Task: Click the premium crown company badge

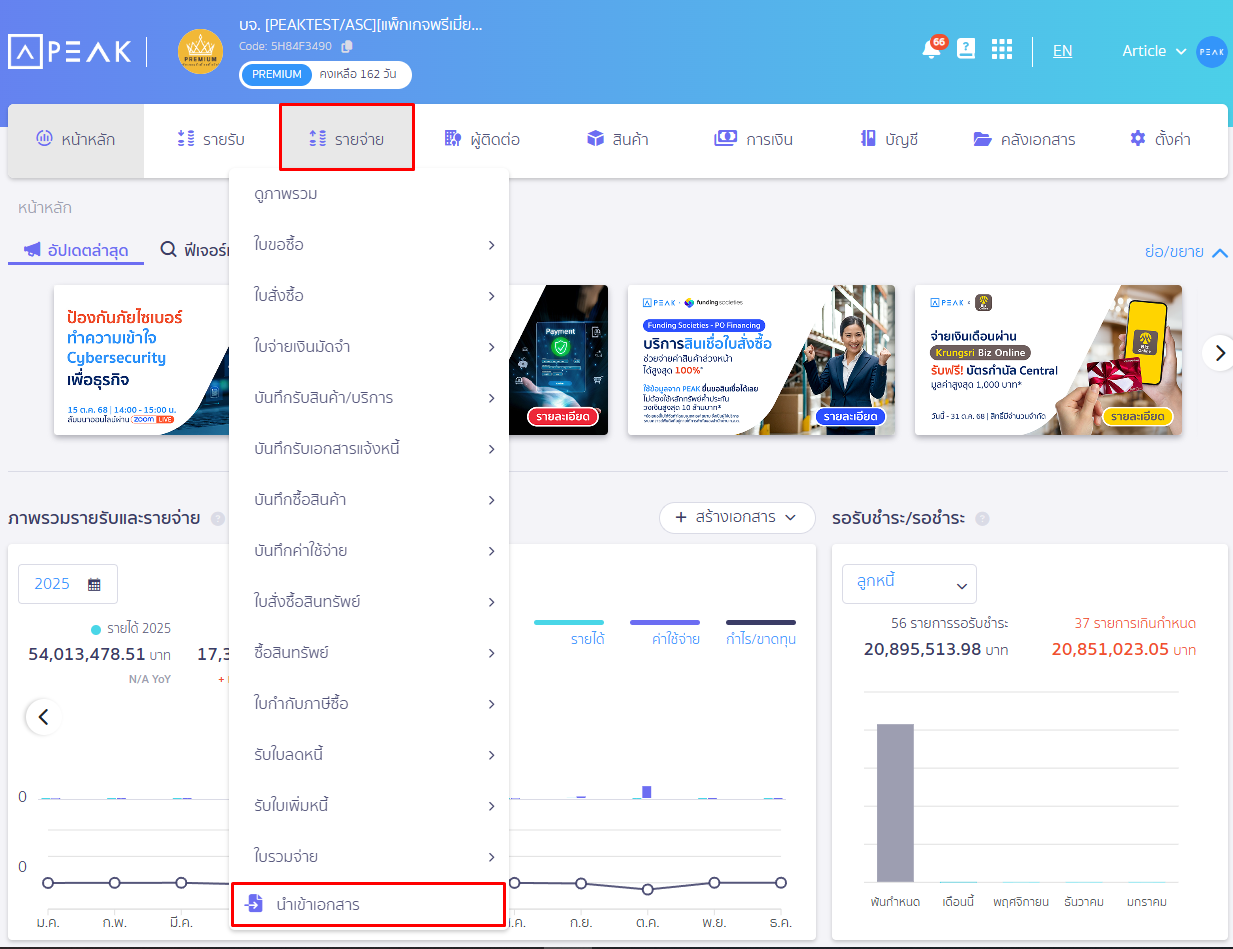Action: pos(201,52)
